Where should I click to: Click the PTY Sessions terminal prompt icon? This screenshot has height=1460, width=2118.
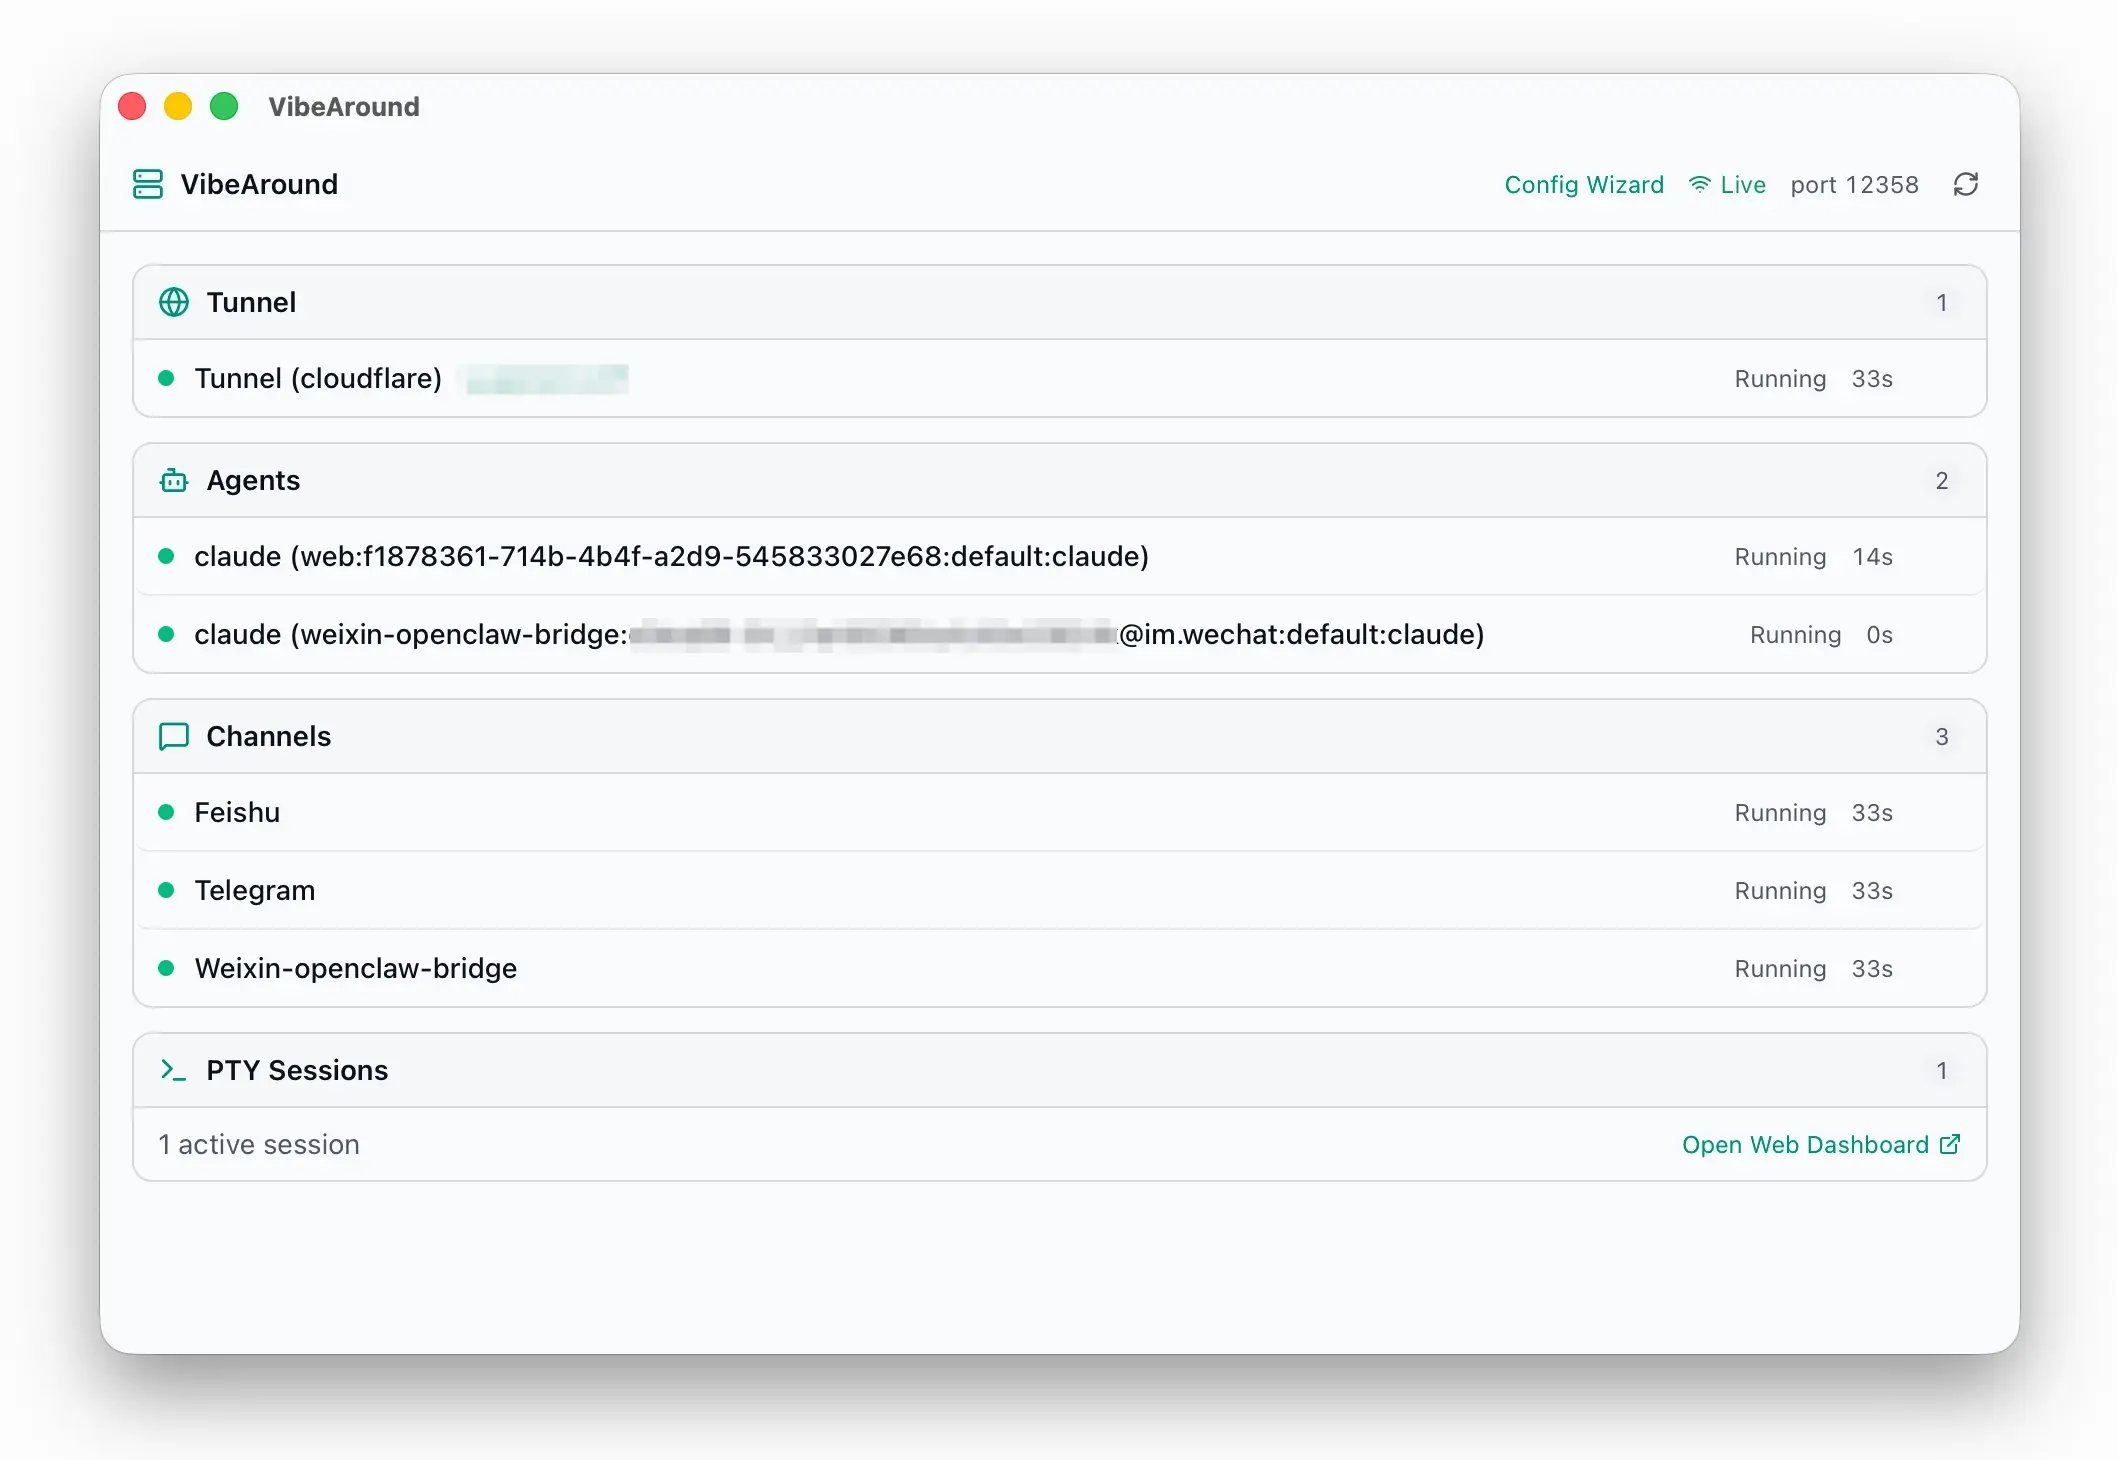tap(174, 1071)
